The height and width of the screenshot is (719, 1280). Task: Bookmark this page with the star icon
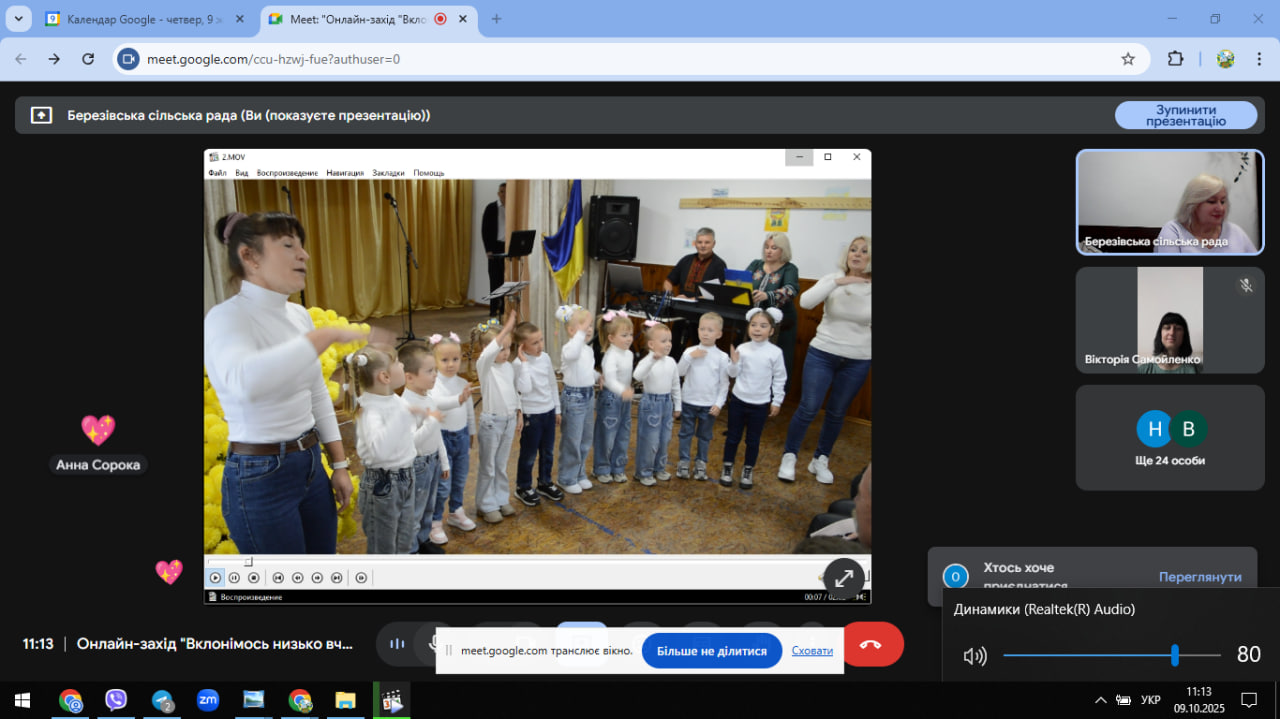[1128, 59]
